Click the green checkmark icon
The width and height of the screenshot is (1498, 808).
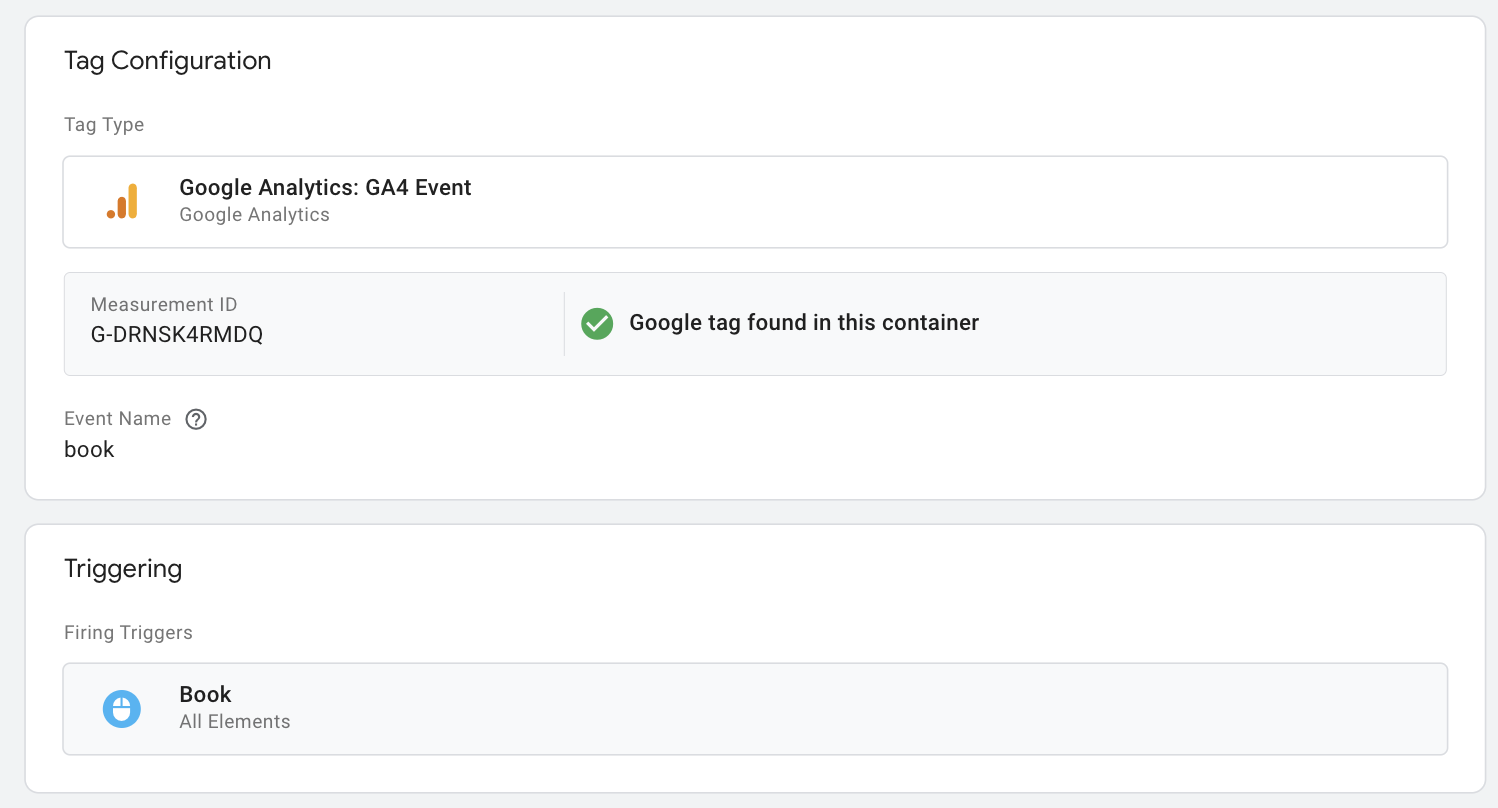pos(597,323)
